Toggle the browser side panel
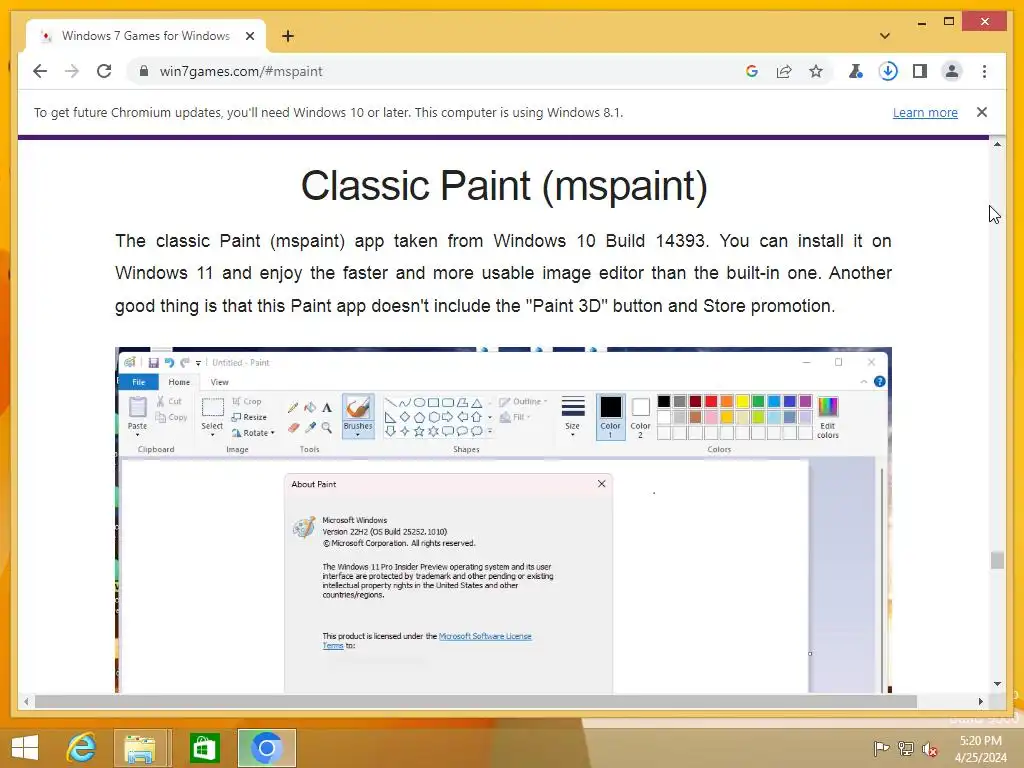Image resolution: width=1024 pixels, height=768 pixels. [x=920, y=71]
